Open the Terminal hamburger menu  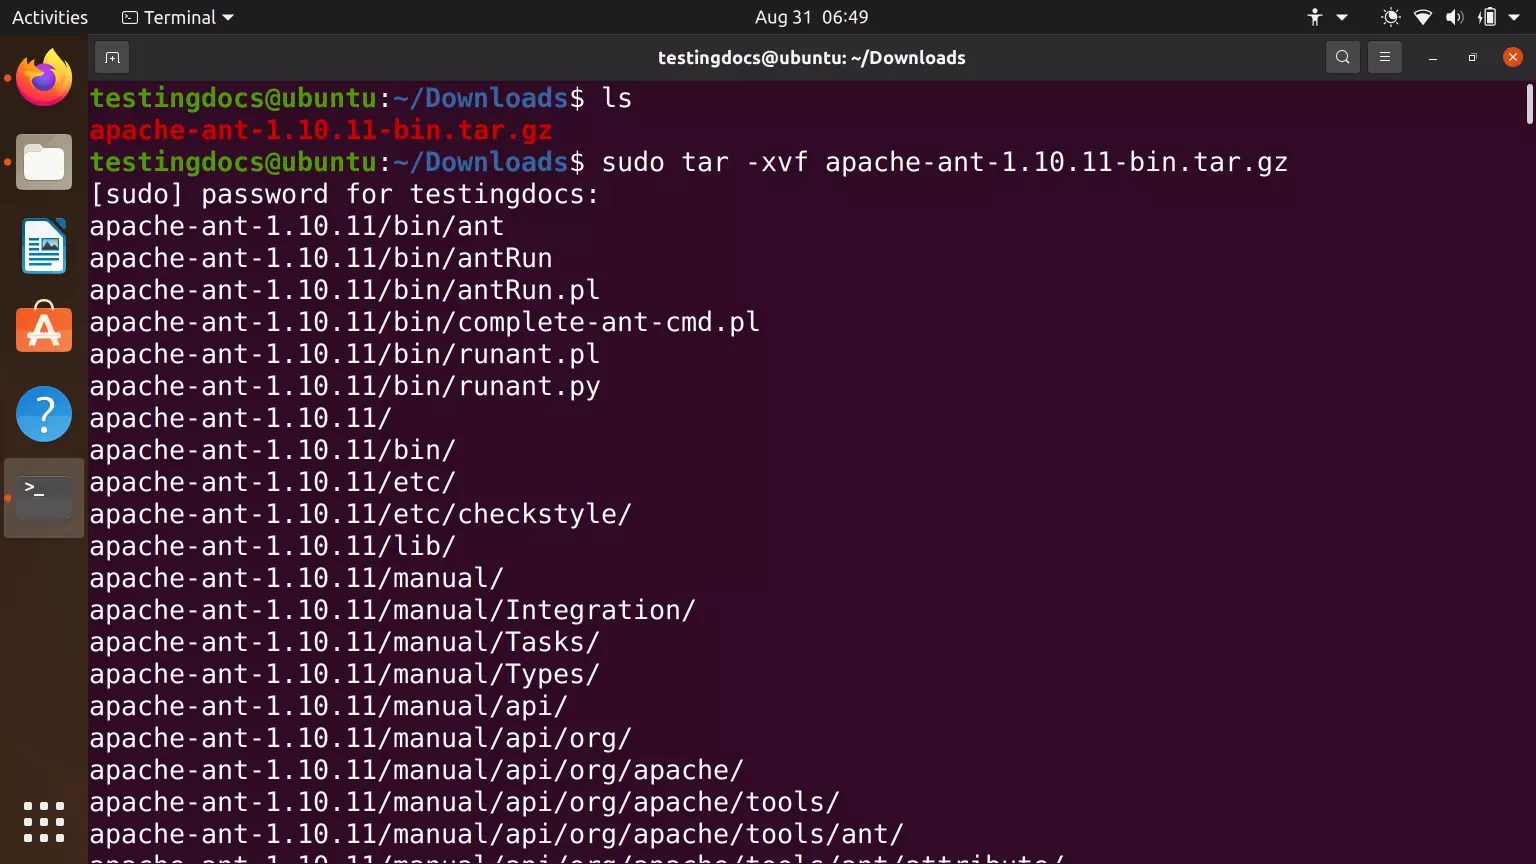[1384, 57]
